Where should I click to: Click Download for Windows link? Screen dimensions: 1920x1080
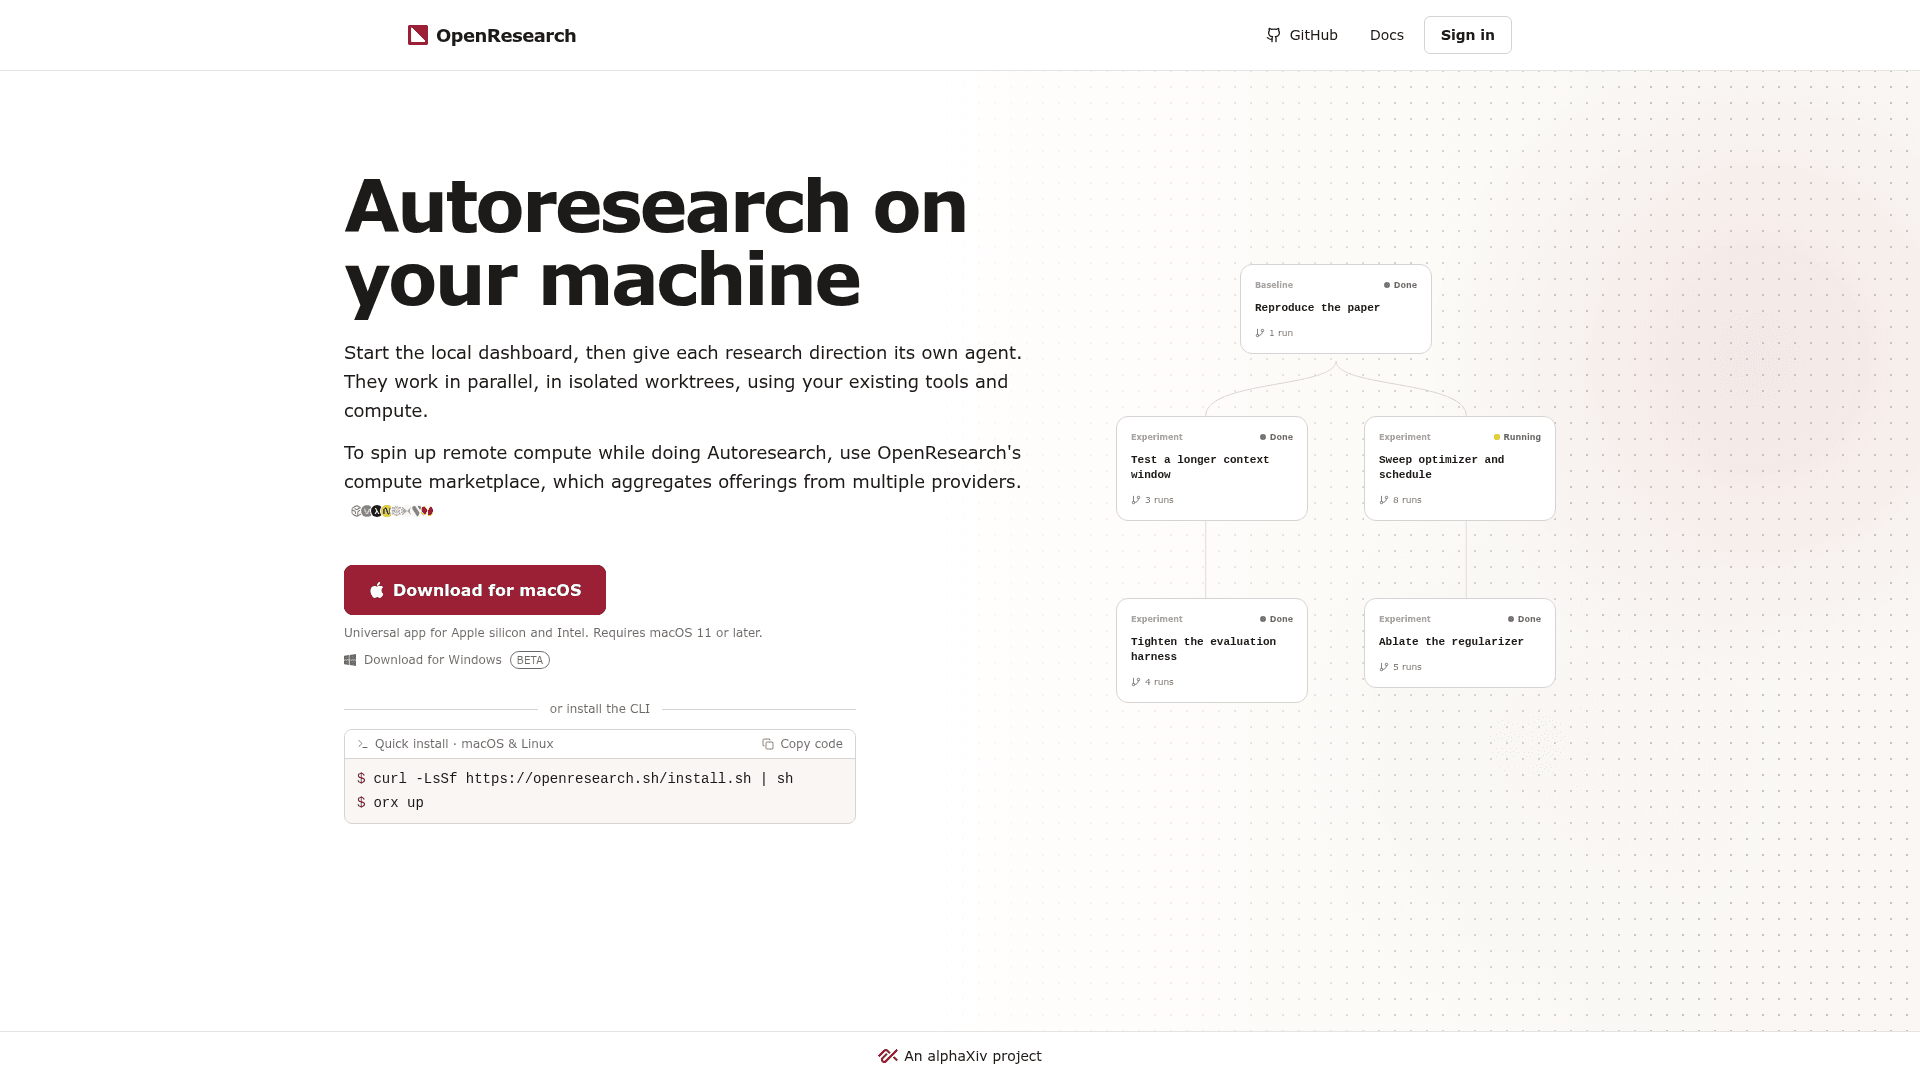[423, 660]
